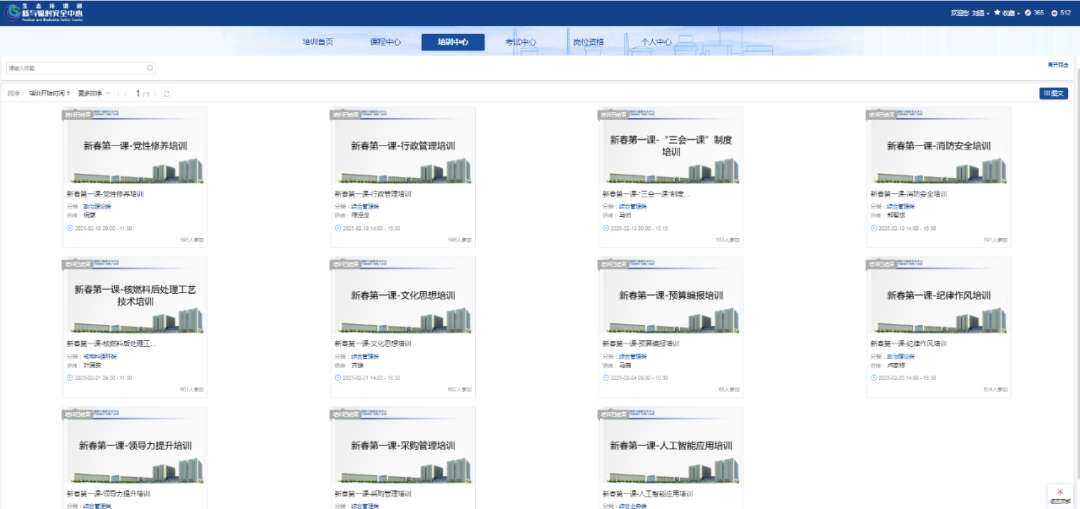
Task: Click the category link on the 核燃料后处理 card
Action: (x=100, y=356)
